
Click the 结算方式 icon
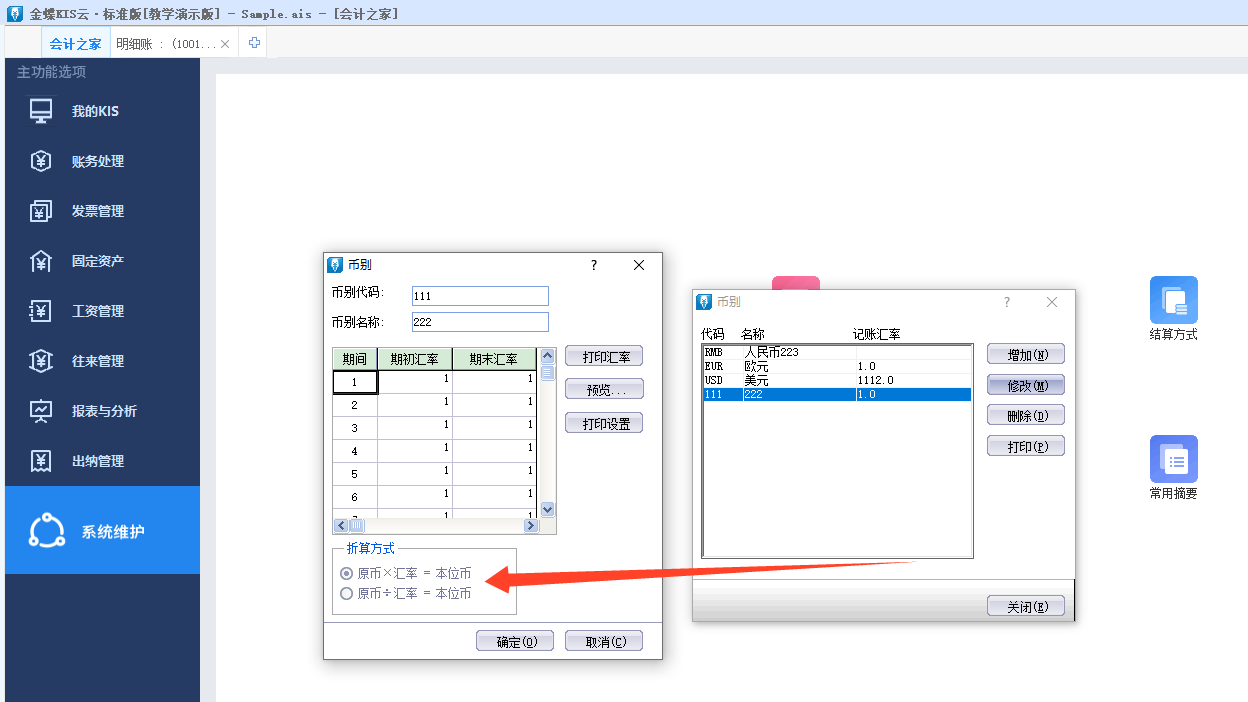tap(1173, 301)
